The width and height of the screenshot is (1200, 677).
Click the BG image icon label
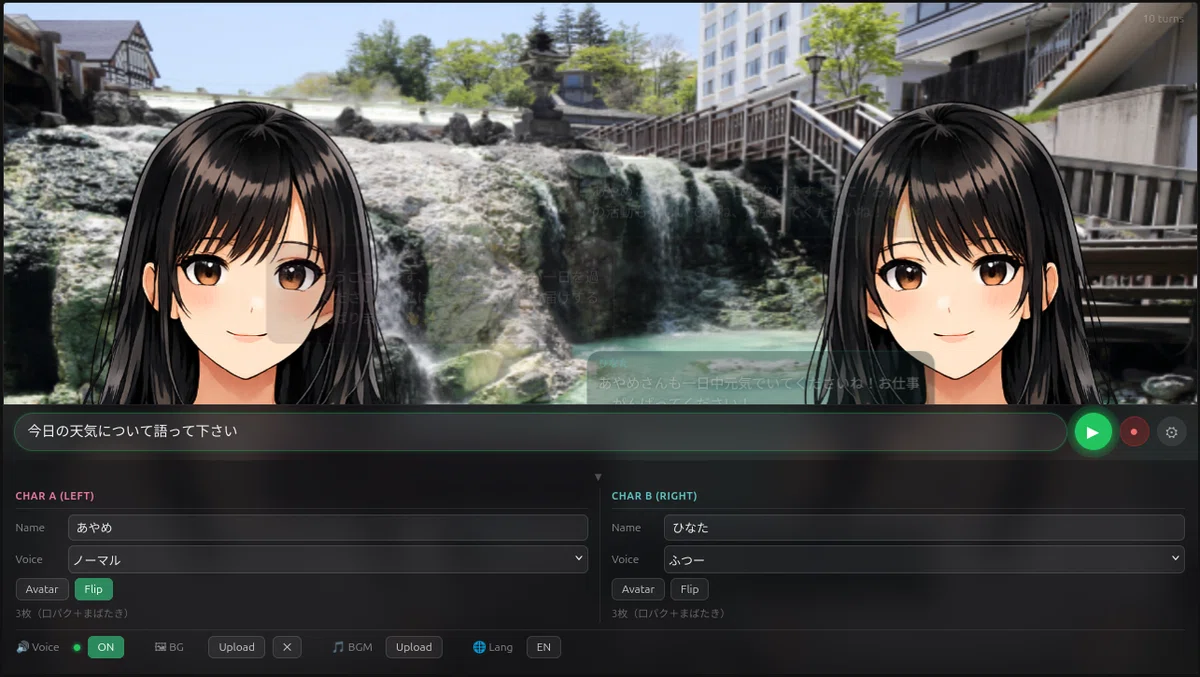point(169,647)
